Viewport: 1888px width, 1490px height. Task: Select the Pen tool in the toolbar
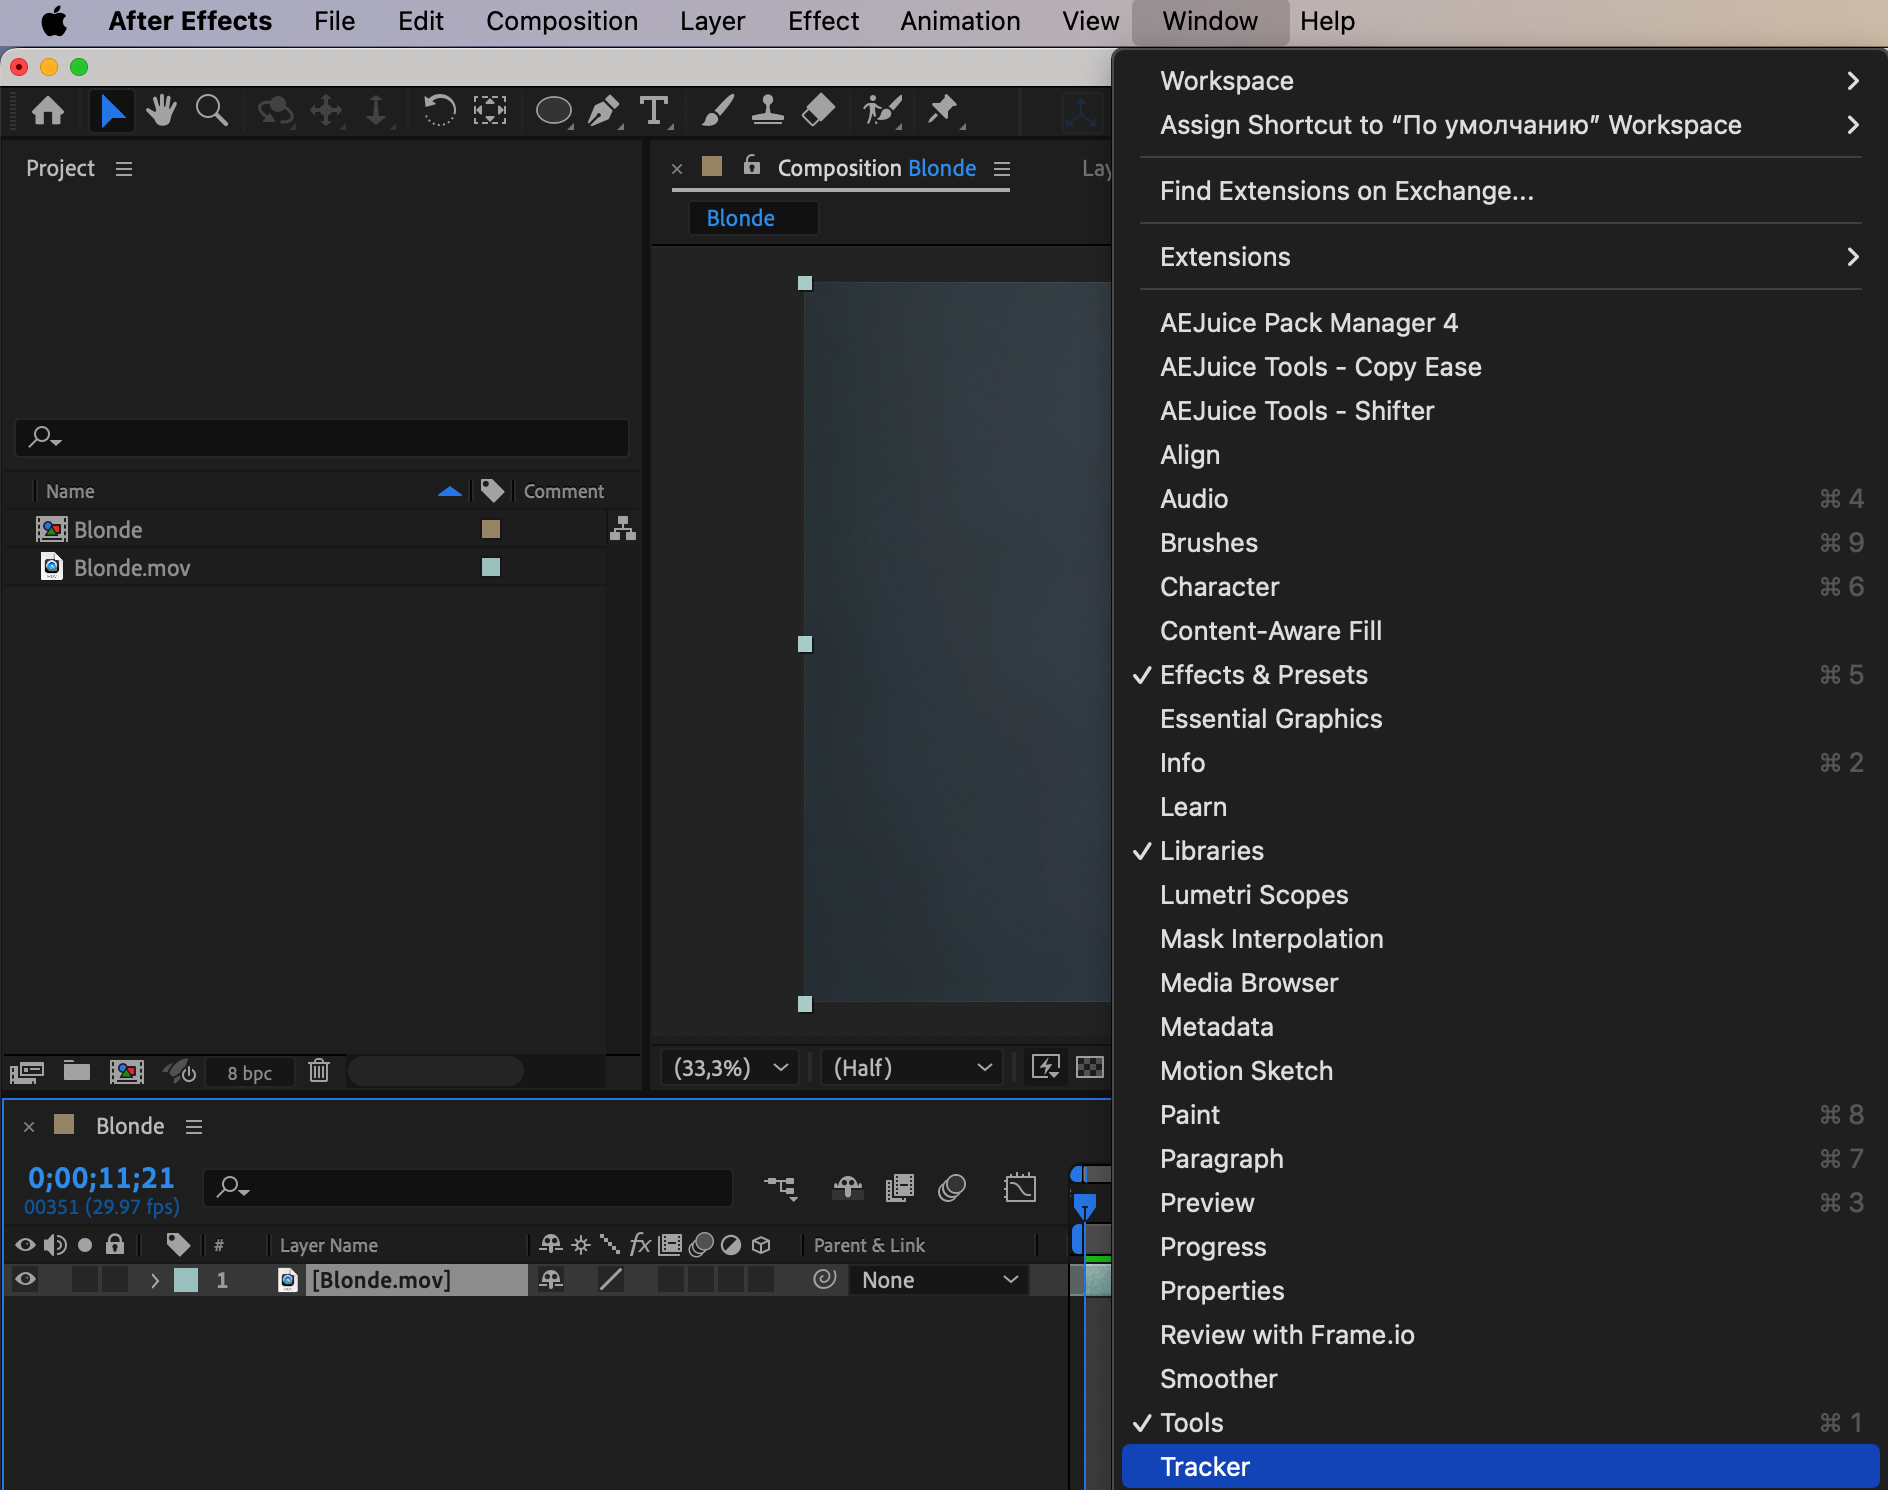point(603,111)
